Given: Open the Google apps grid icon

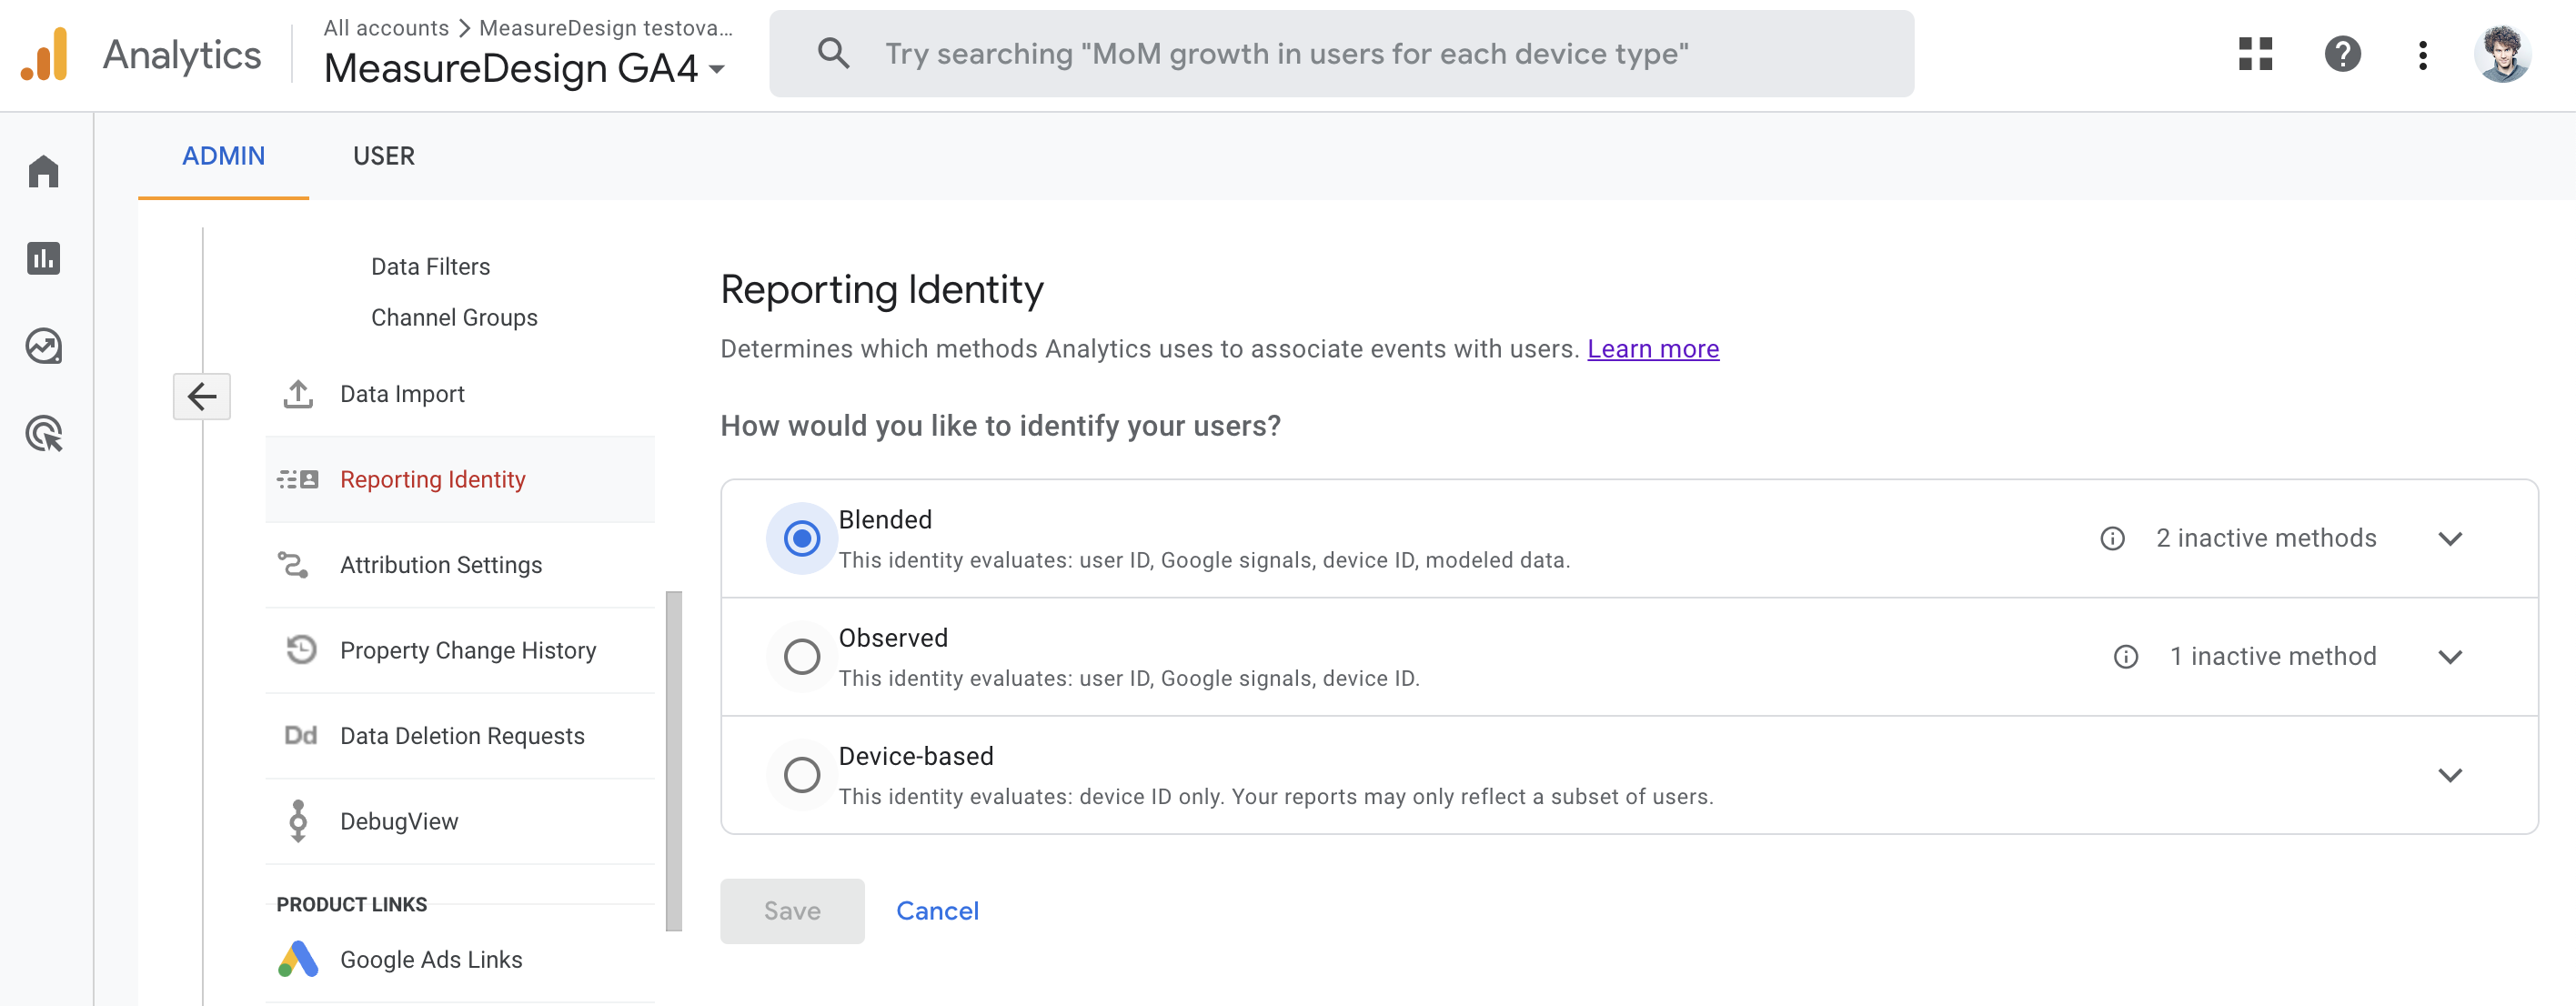Looking at the screenshot, I should (x=2255, y=54).
